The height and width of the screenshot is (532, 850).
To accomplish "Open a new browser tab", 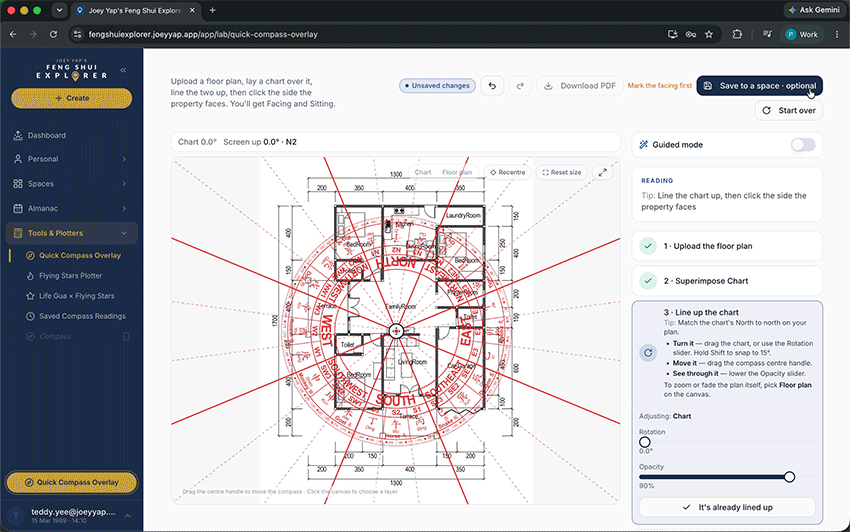I will tap(212, 10).
